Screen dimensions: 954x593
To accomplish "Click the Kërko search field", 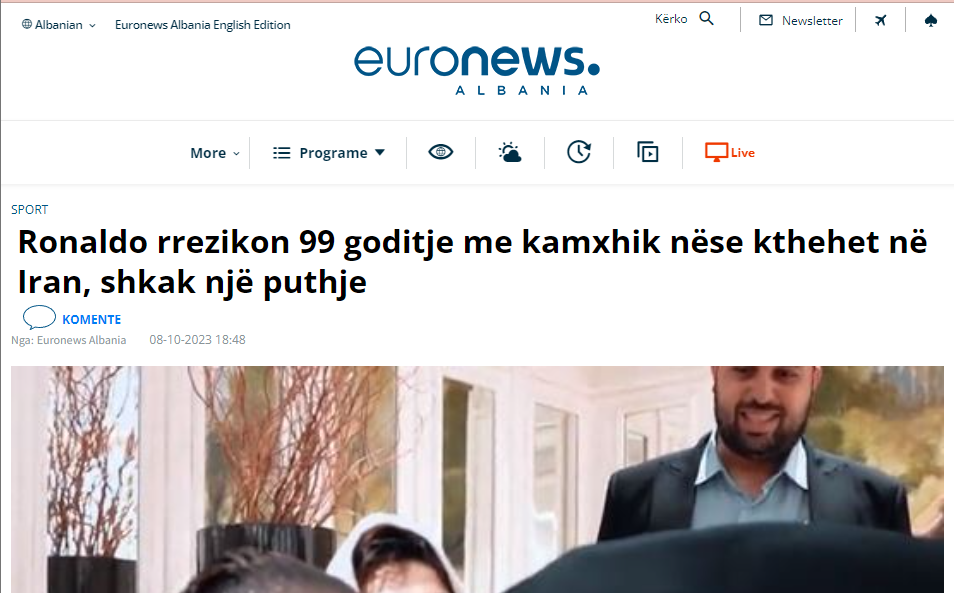I will click(671, 19).
